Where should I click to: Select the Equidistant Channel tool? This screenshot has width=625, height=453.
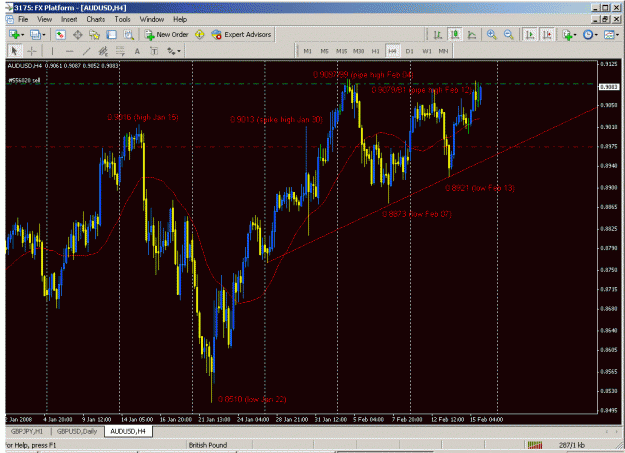[103, 51]
